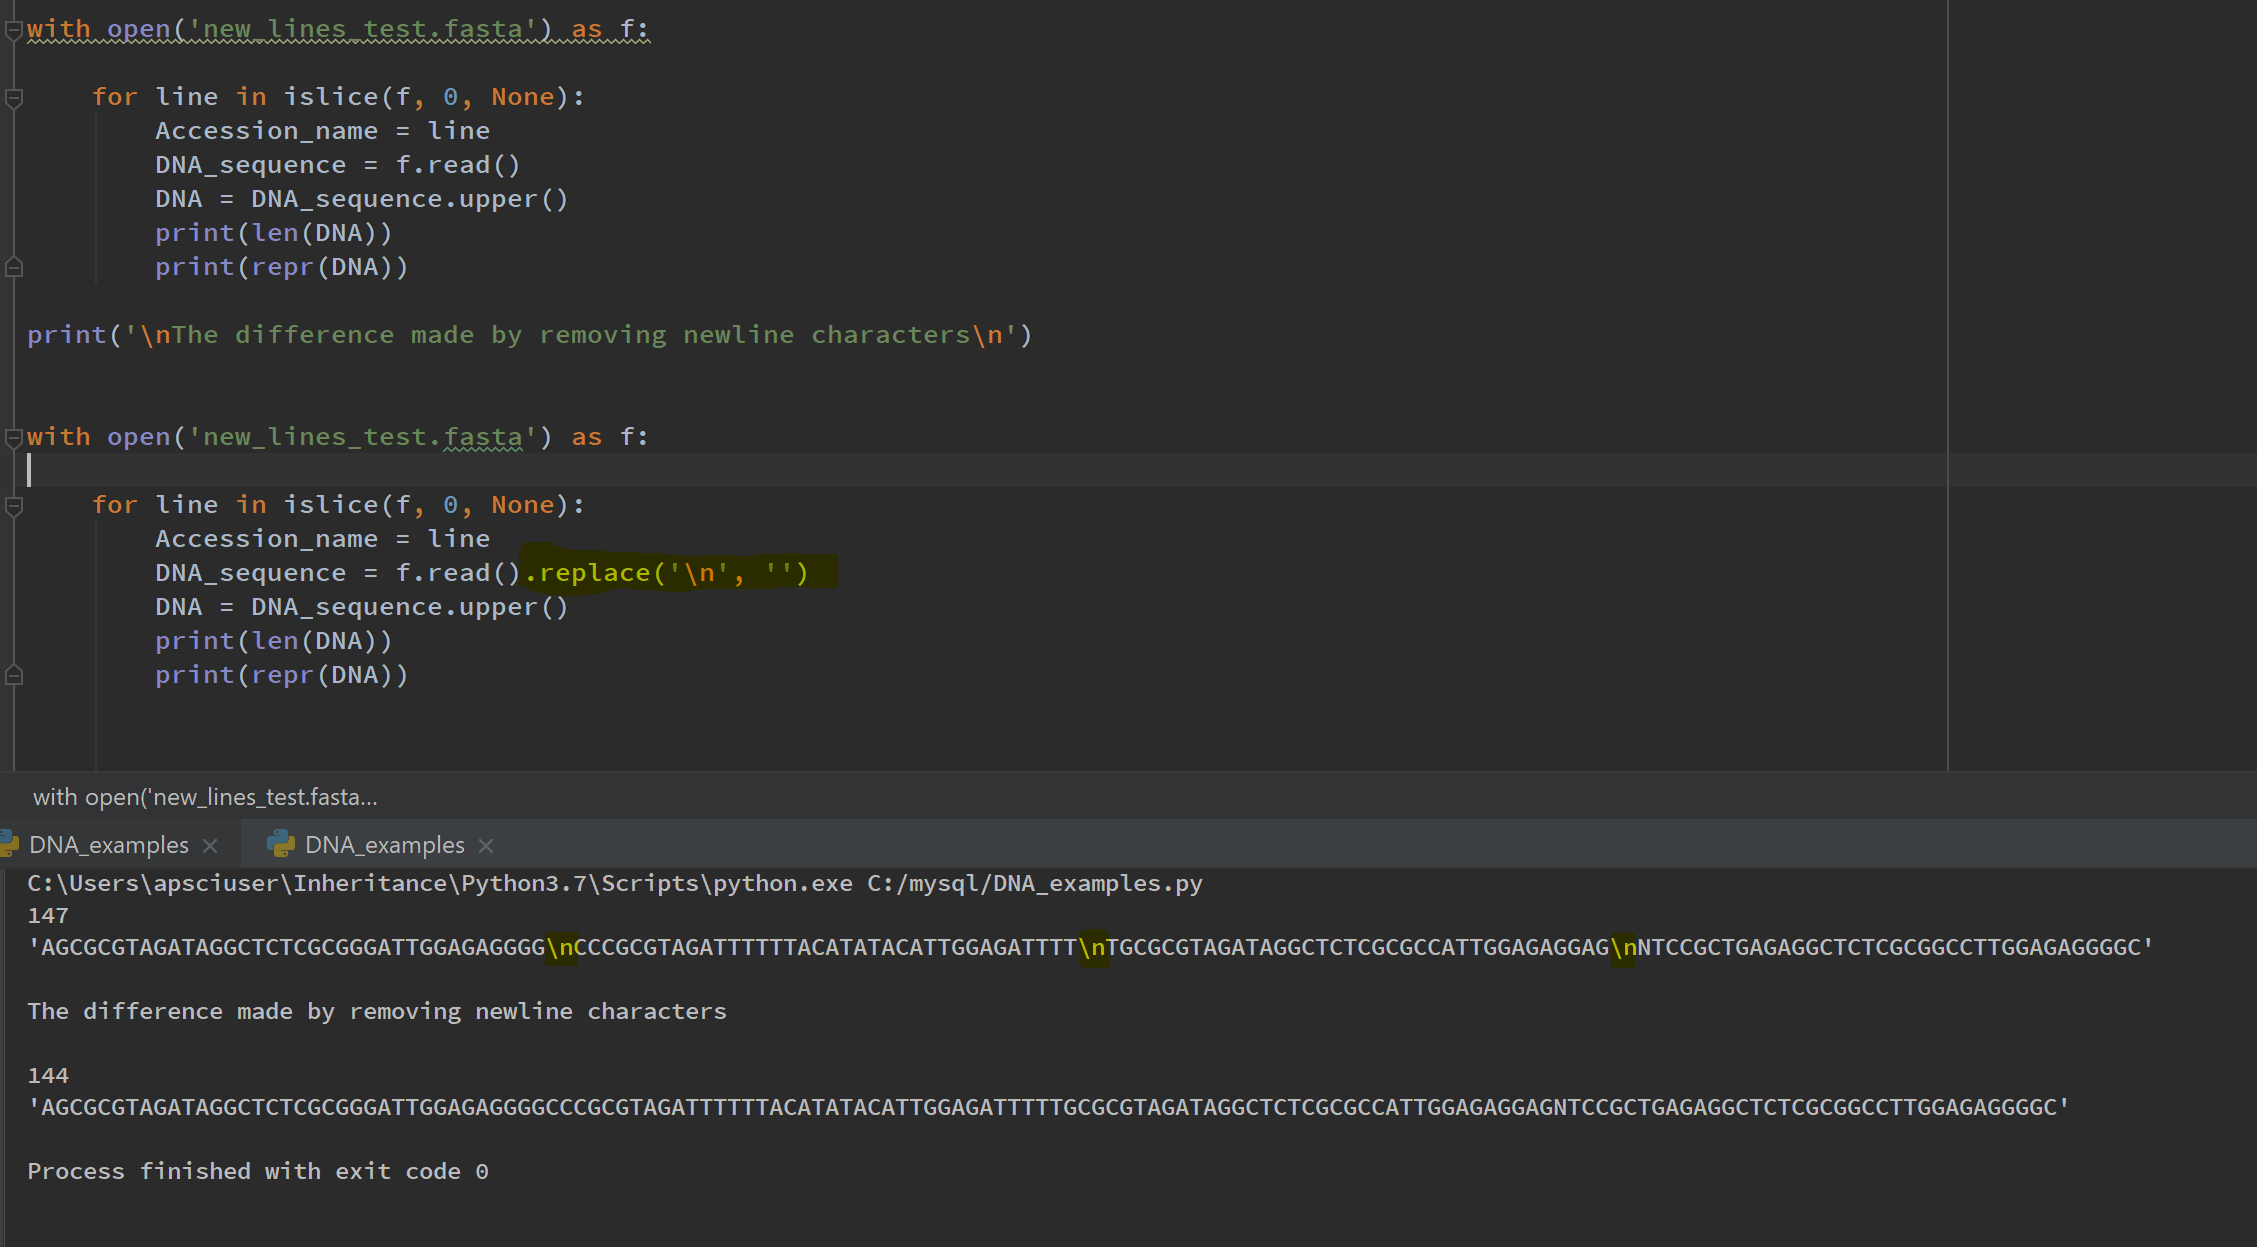Image resolution: width=2257 pixels, height=1247 pixels.
Task: Collapse the second for-loop fold region
Action: click(x=14, y=506)
